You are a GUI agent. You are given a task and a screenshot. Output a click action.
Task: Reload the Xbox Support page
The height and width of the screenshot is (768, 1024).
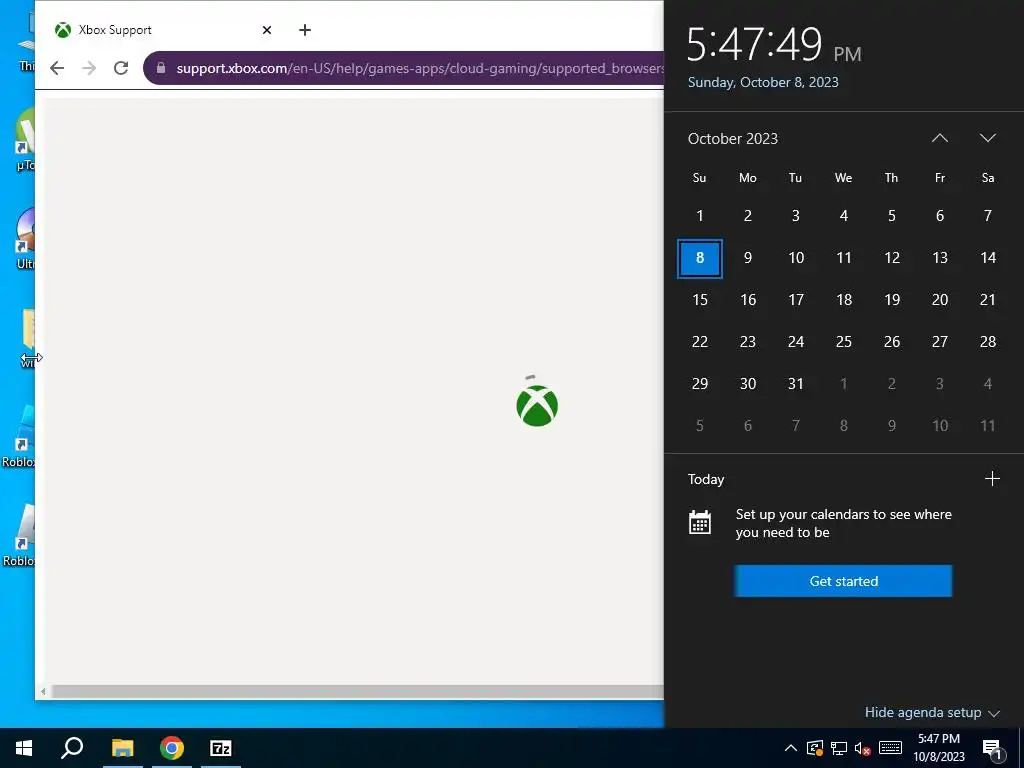click(x=121, y=68)
